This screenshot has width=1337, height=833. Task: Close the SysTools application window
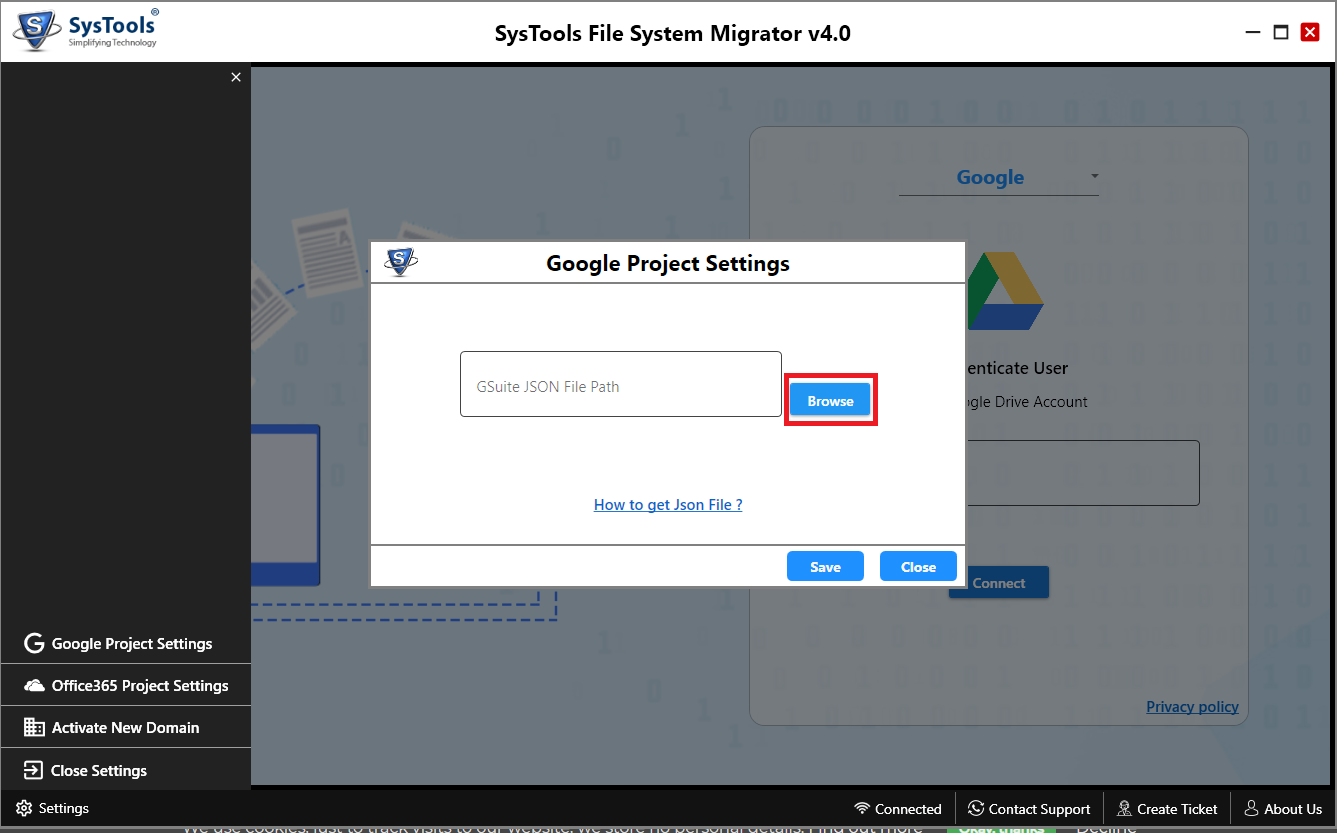pos(1309,33)
